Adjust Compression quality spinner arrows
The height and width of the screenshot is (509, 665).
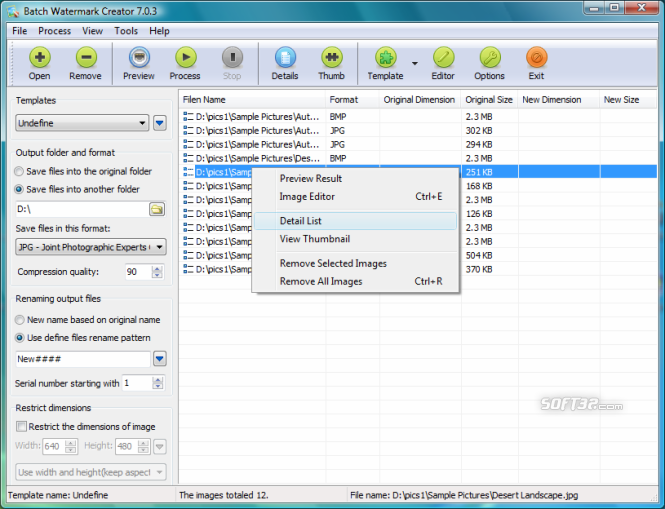[x=157, y=272]
